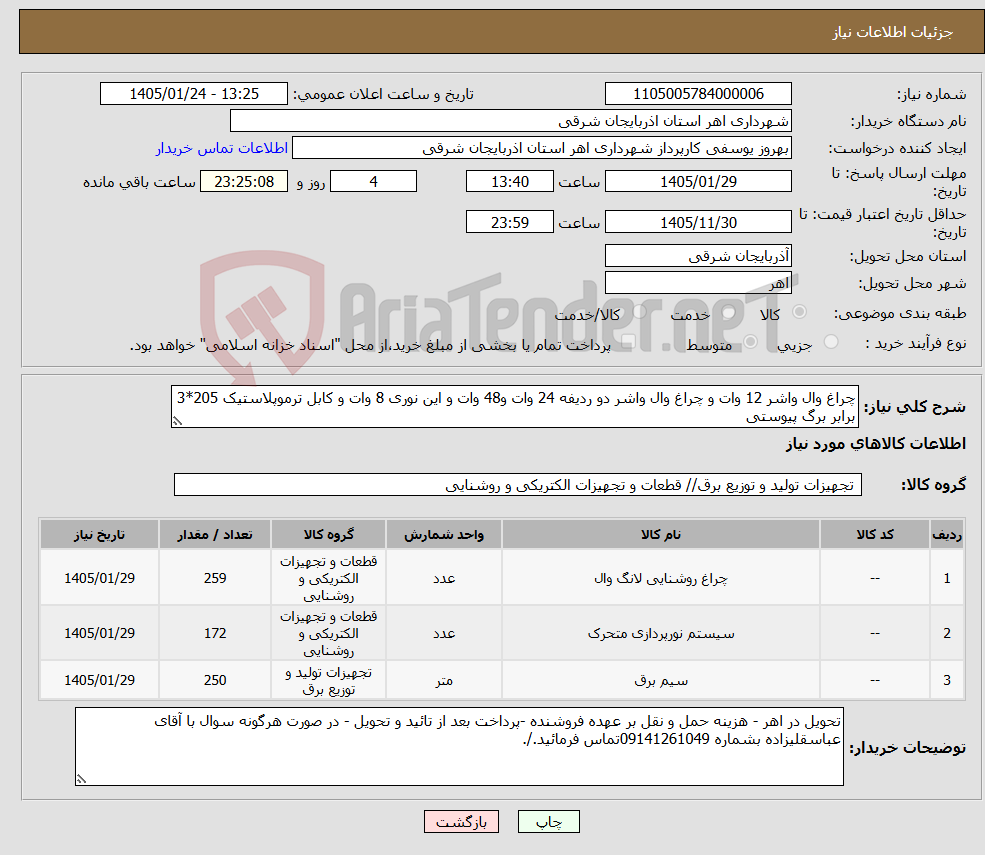Click resize handle of need description textarea
985x855 pixels.
(x=177, y=422)
